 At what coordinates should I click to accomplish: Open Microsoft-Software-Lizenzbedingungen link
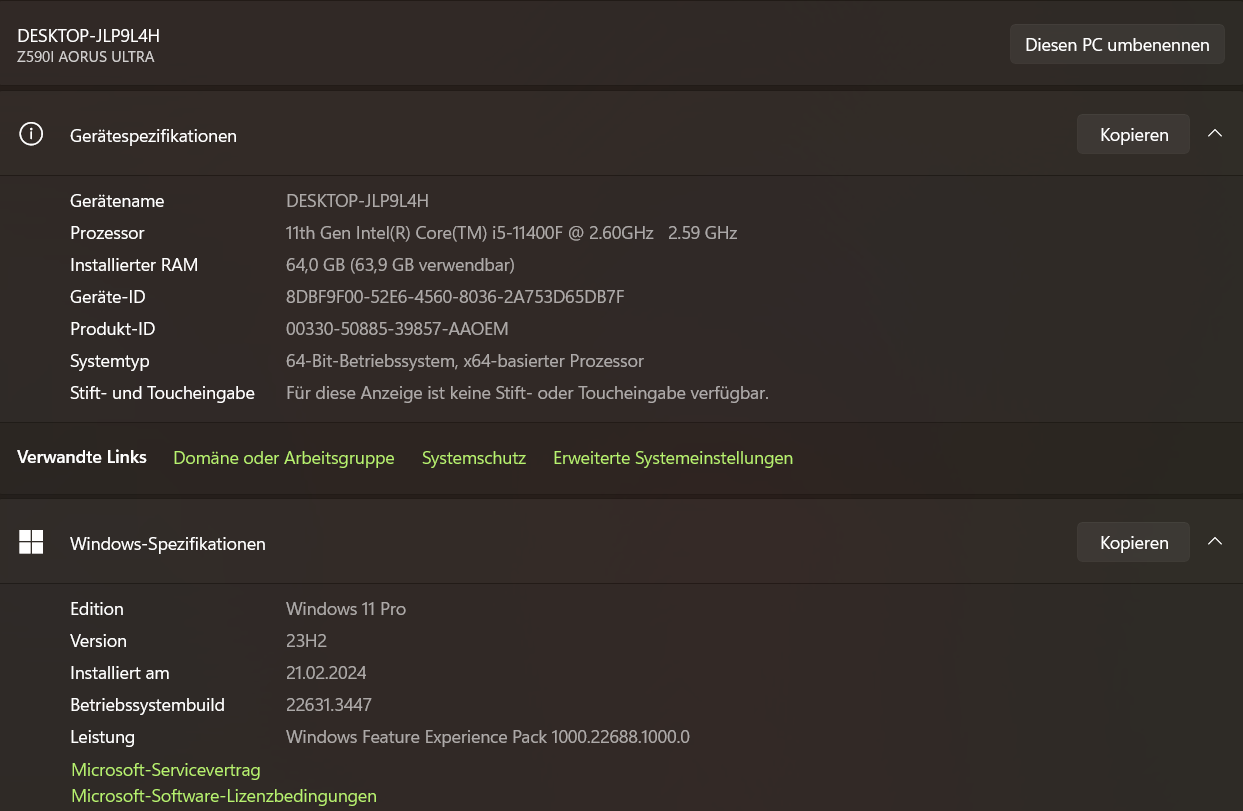point(224,797)
